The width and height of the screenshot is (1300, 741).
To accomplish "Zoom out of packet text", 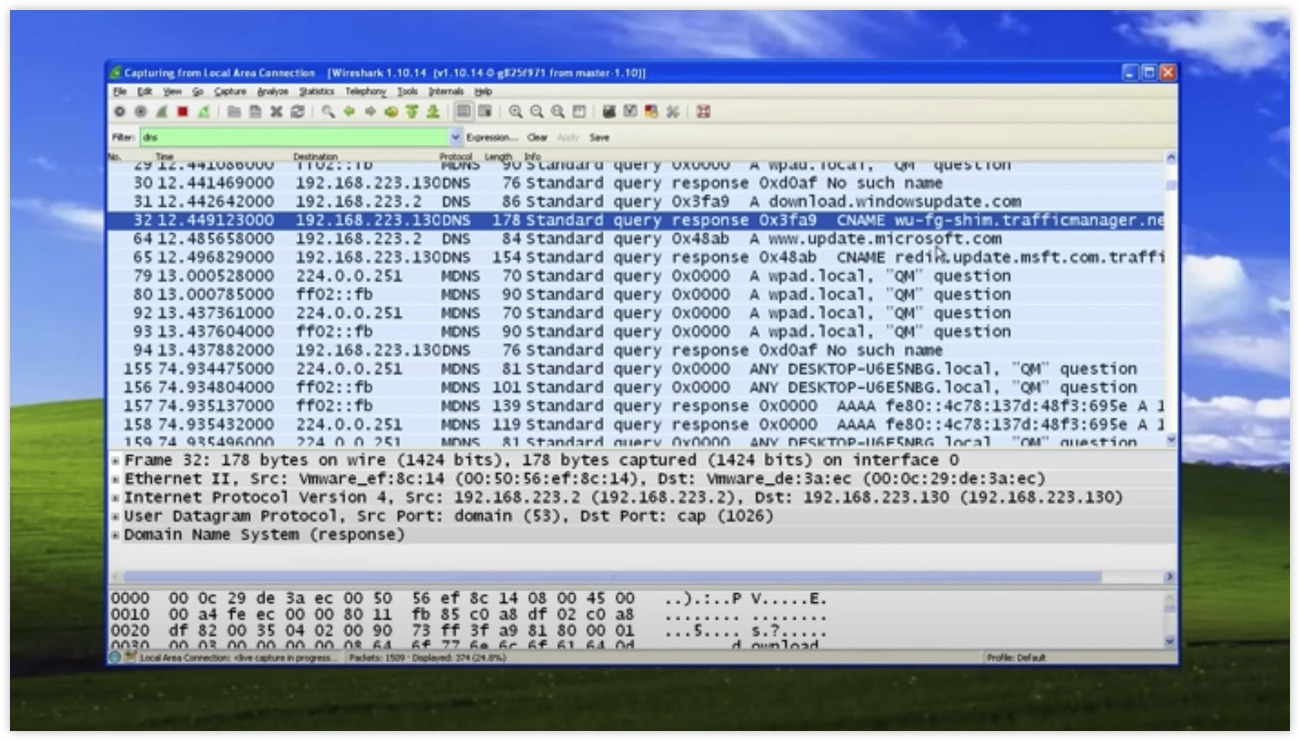I will pyautogui.click(x=536, y=112).
